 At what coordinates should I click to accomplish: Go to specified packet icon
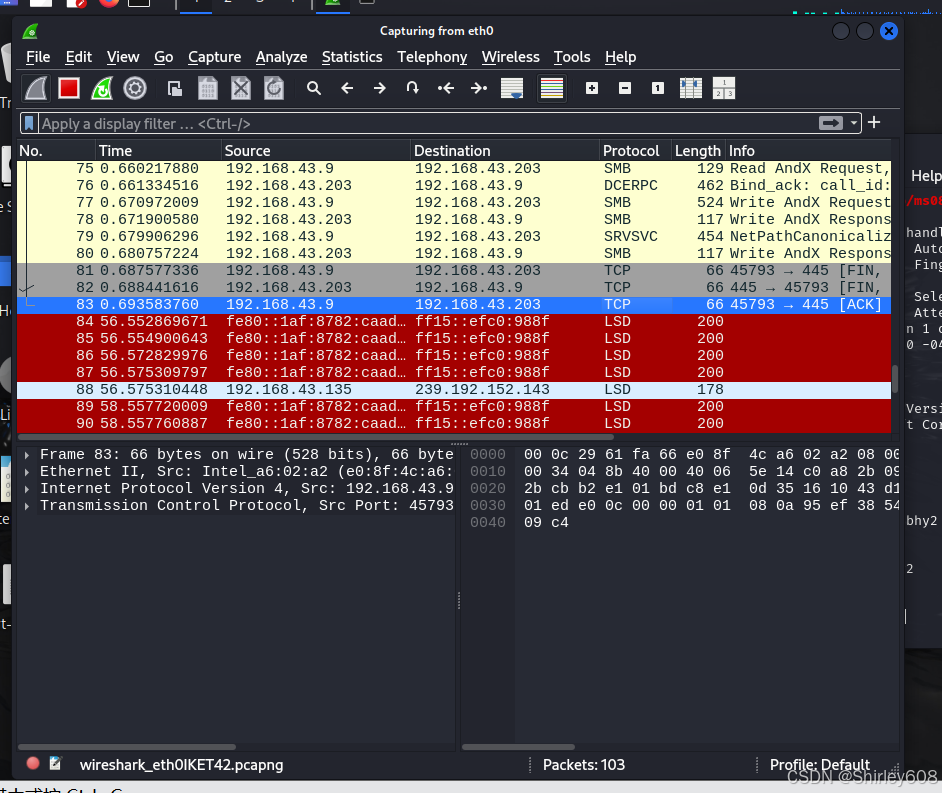[x=412, y=89]
